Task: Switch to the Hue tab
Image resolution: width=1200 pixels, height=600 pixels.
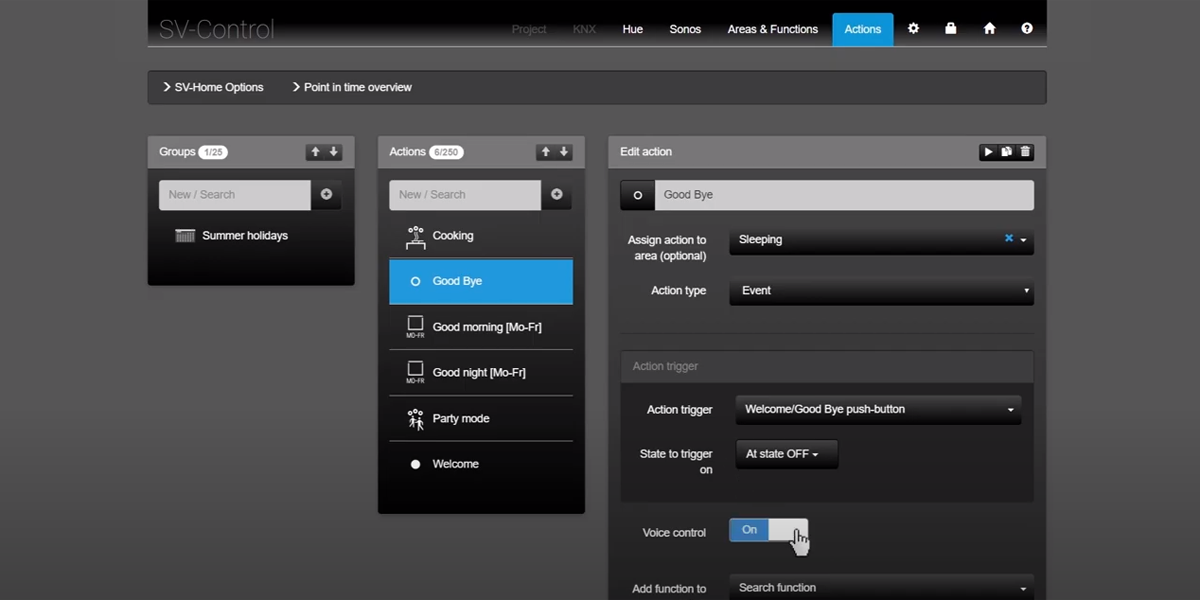Action: tap(632, 29)
